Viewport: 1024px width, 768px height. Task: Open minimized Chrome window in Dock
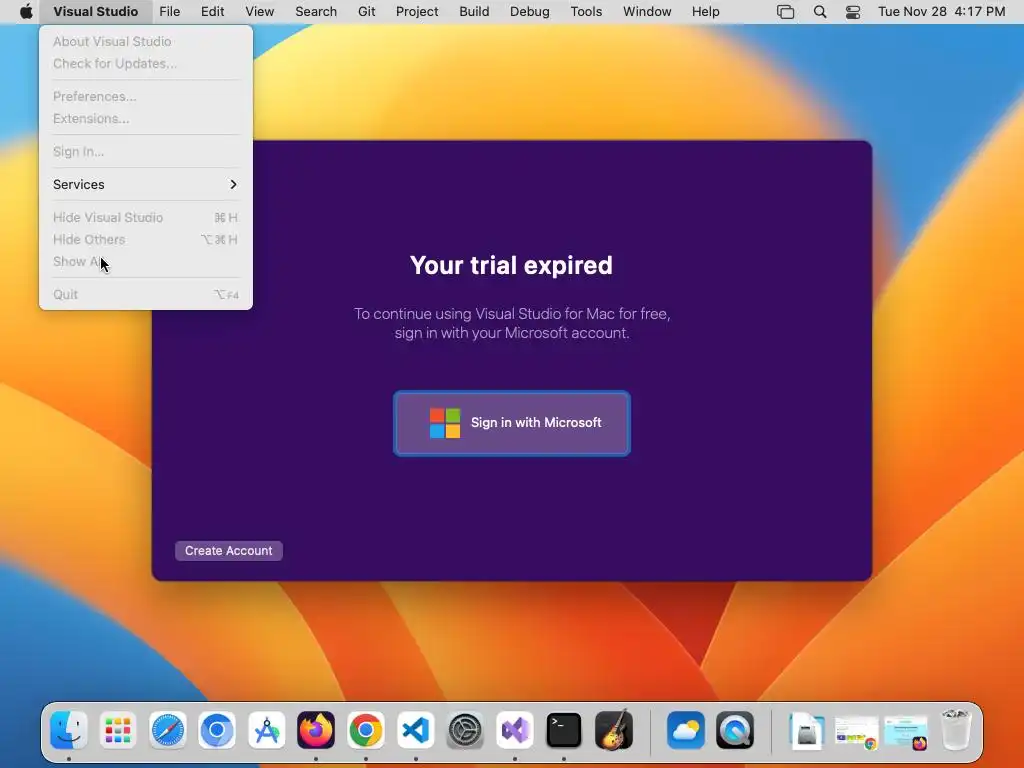(x=857, y=732)
